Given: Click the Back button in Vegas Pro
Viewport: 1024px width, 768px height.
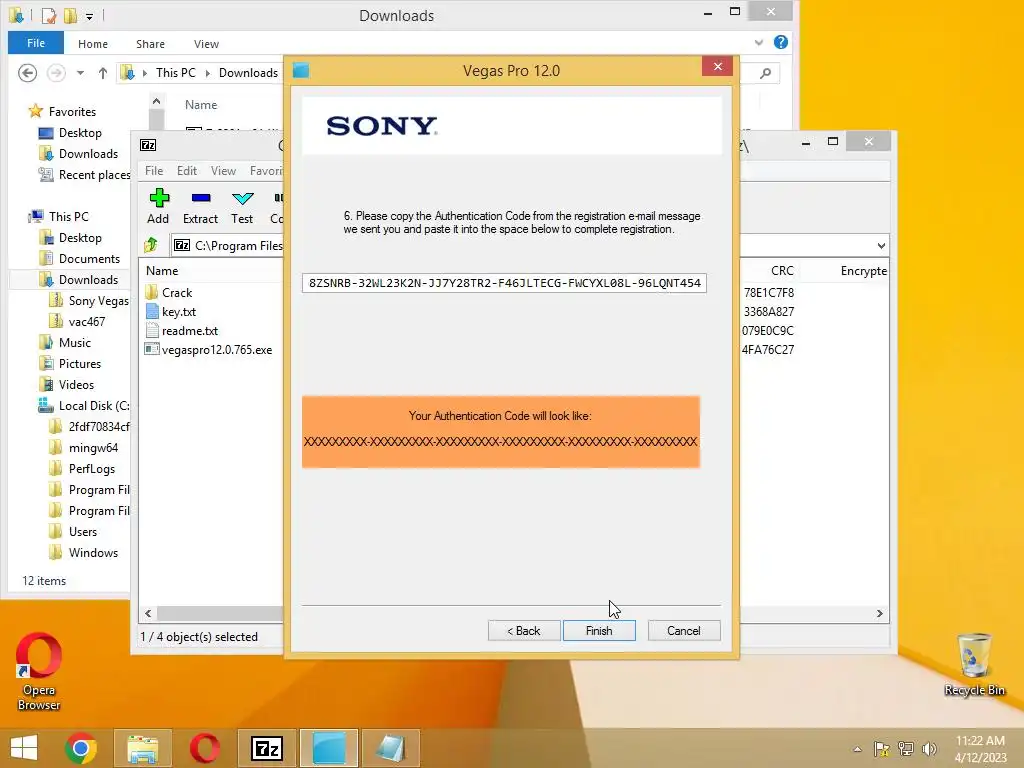Looking at the screenshot, I should click(x=524, y=631).
